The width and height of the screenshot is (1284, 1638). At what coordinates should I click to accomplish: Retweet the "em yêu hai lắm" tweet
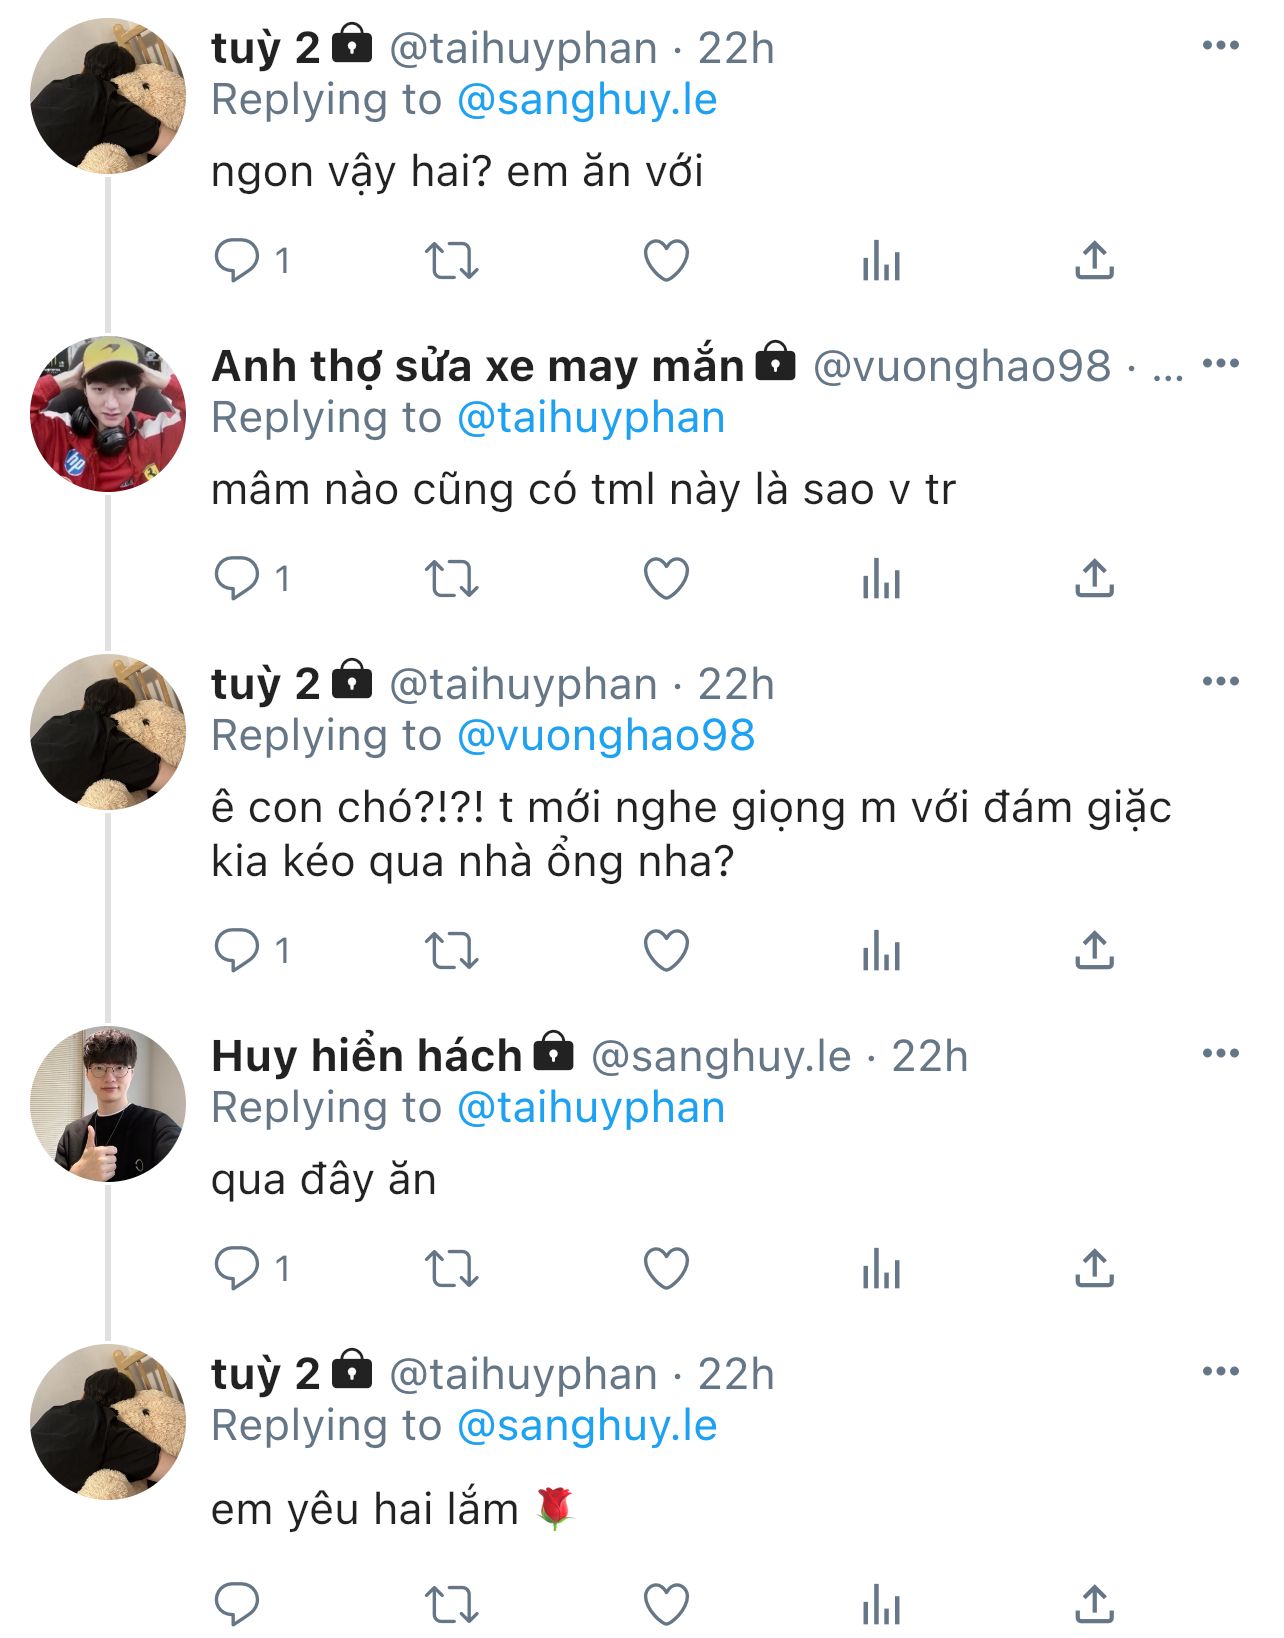pyautogui.click(x=451, y=1605)
